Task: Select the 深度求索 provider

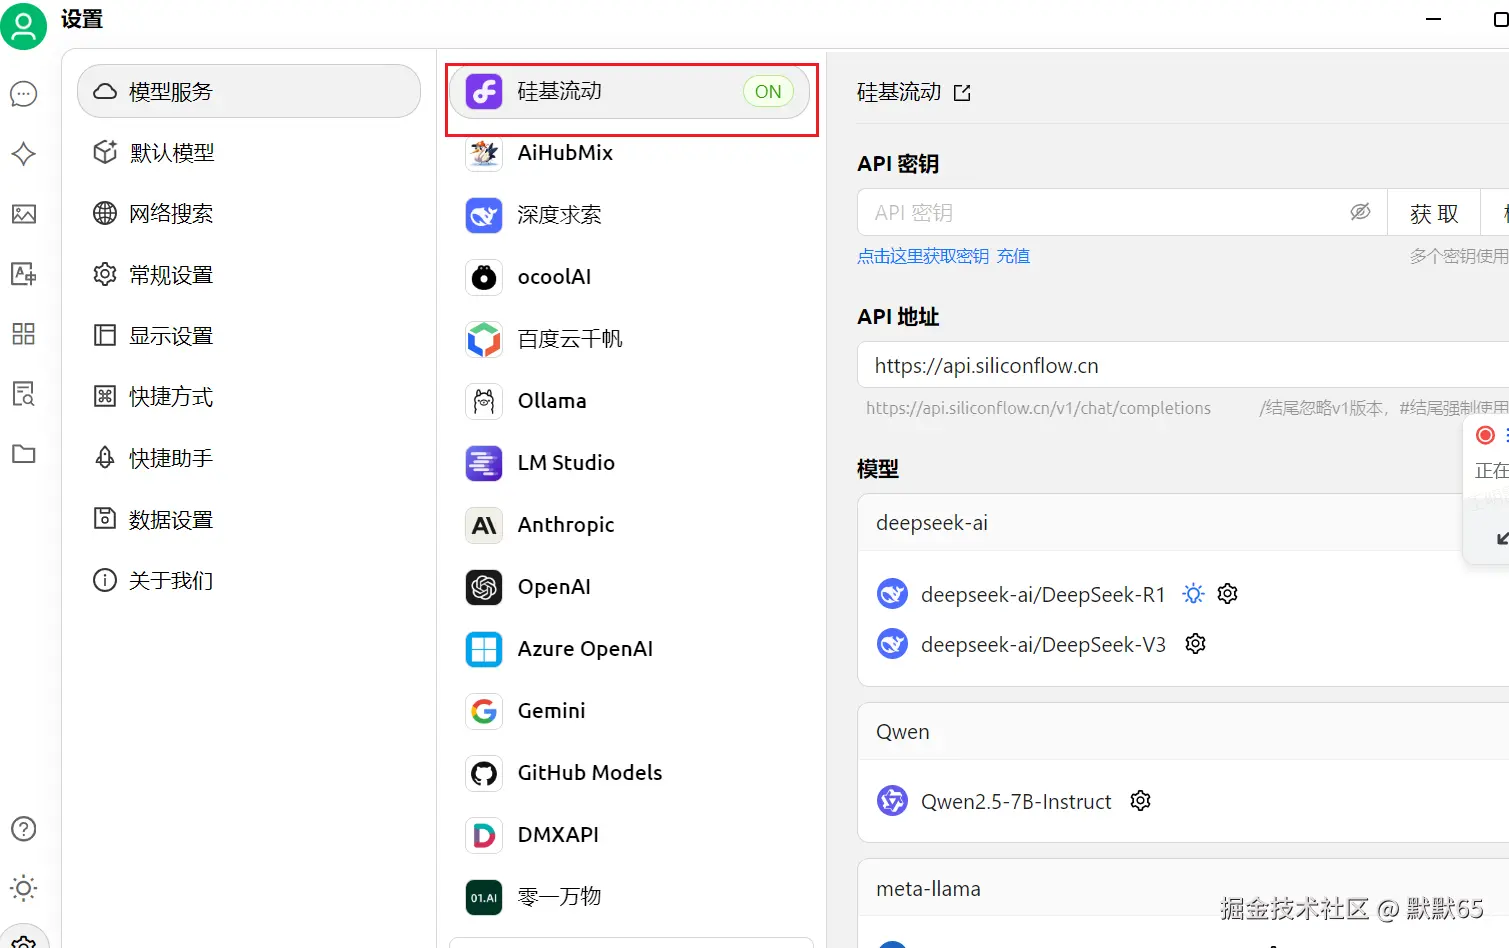Action: pyautogui.click(x=630, y=215)
